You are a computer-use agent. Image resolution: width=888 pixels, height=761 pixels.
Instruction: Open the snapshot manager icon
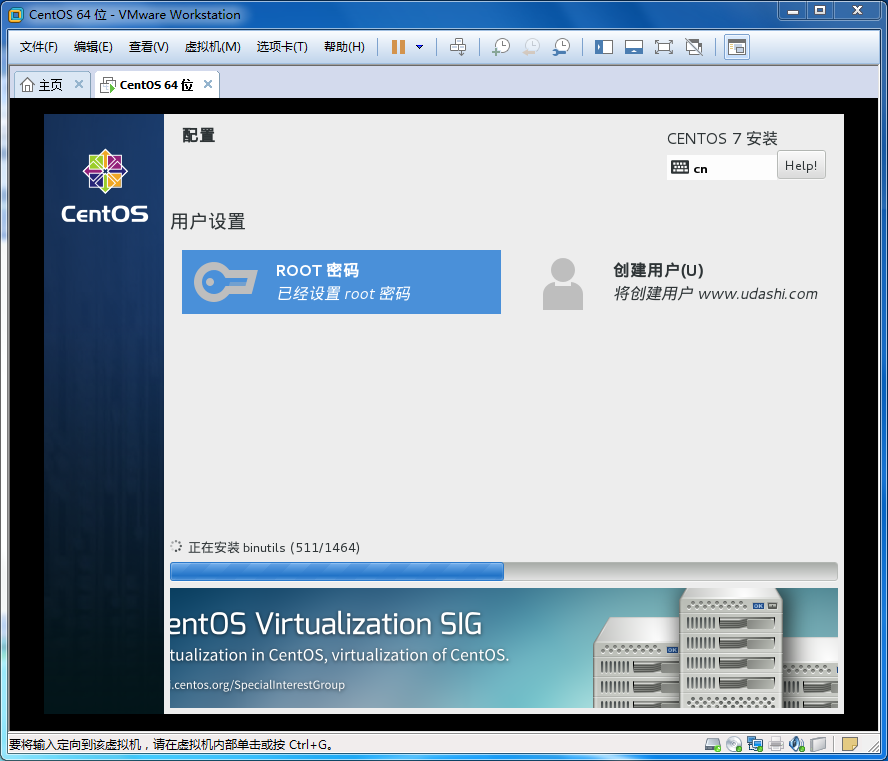point(562,47)
